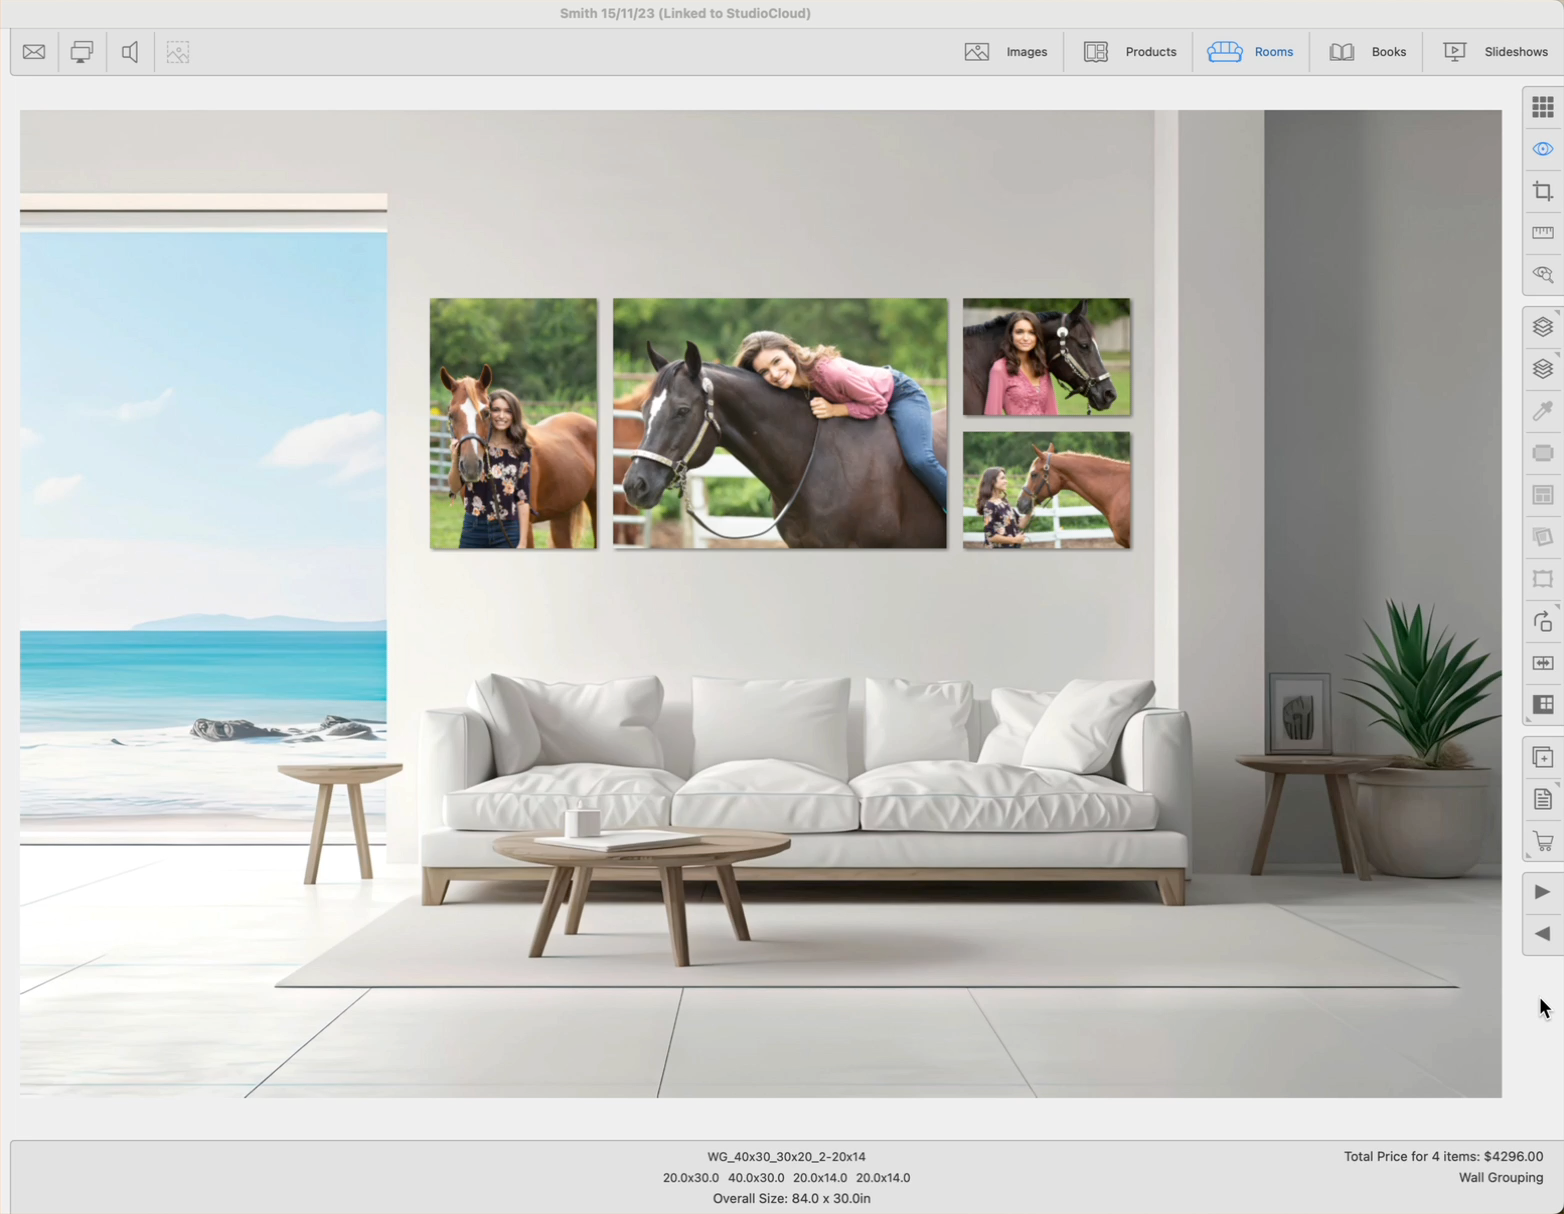Click the horizontal spacing arrows icon

(1543, 663)
